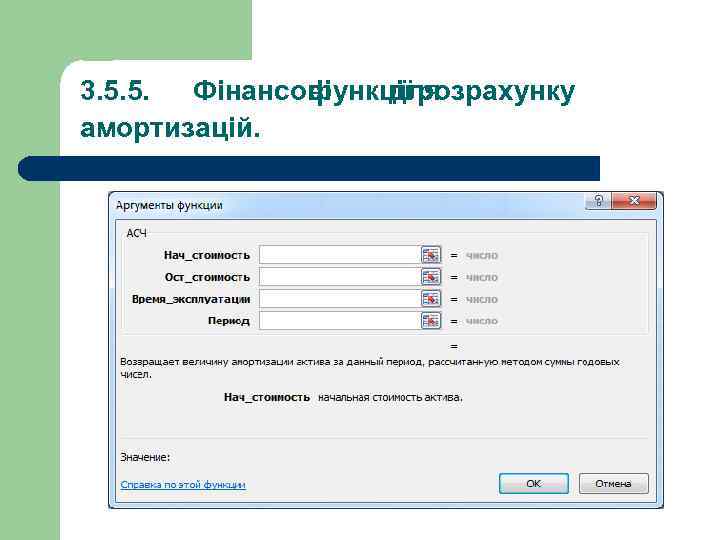Open dialog help question mark button
Screen dimensions: 720x540
(598, 201)
